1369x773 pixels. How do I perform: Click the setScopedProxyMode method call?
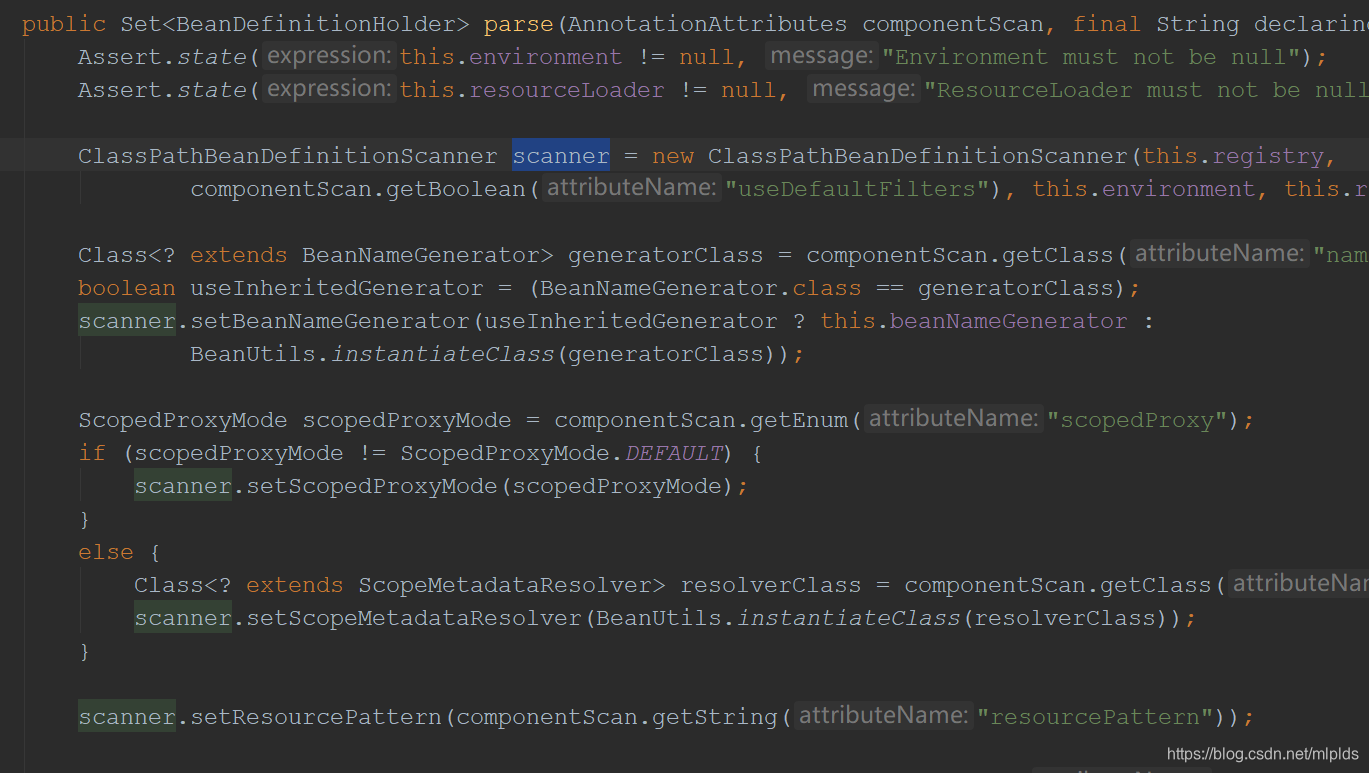pos(372,486)
